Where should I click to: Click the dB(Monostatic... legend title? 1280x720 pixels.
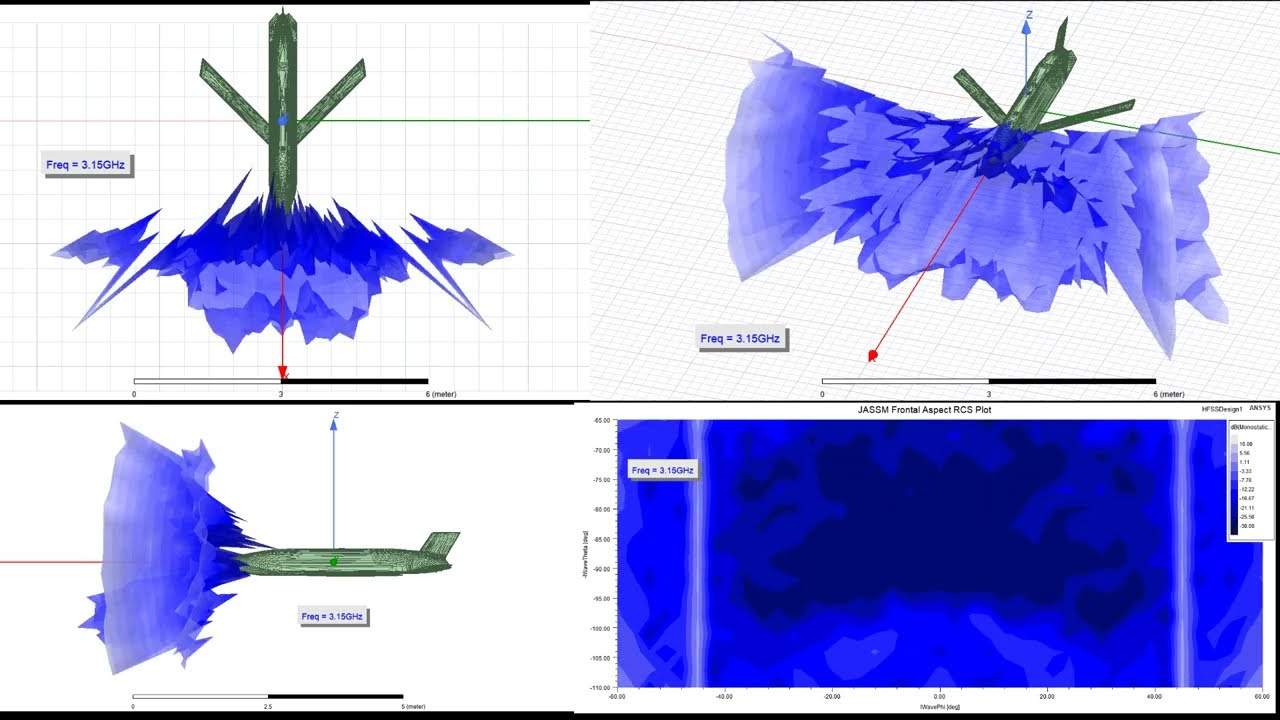pos(1251,427)
